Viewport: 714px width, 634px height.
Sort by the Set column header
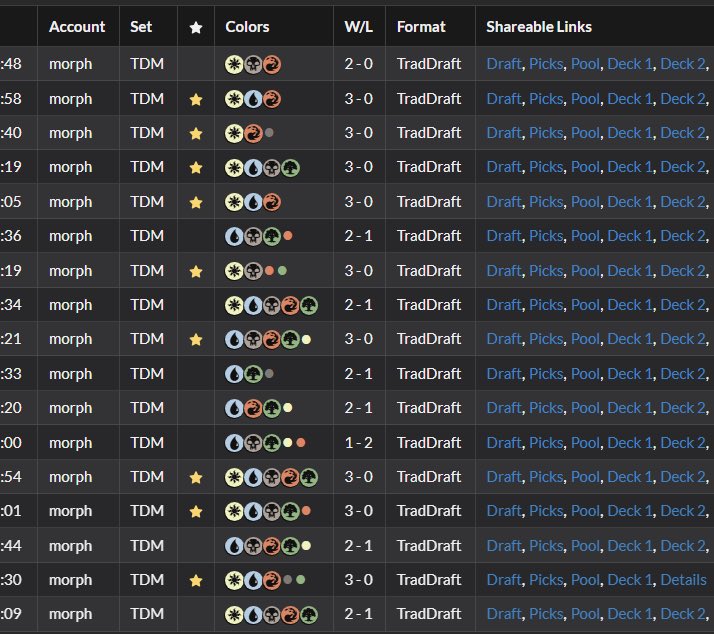click(x=141, y=27)
